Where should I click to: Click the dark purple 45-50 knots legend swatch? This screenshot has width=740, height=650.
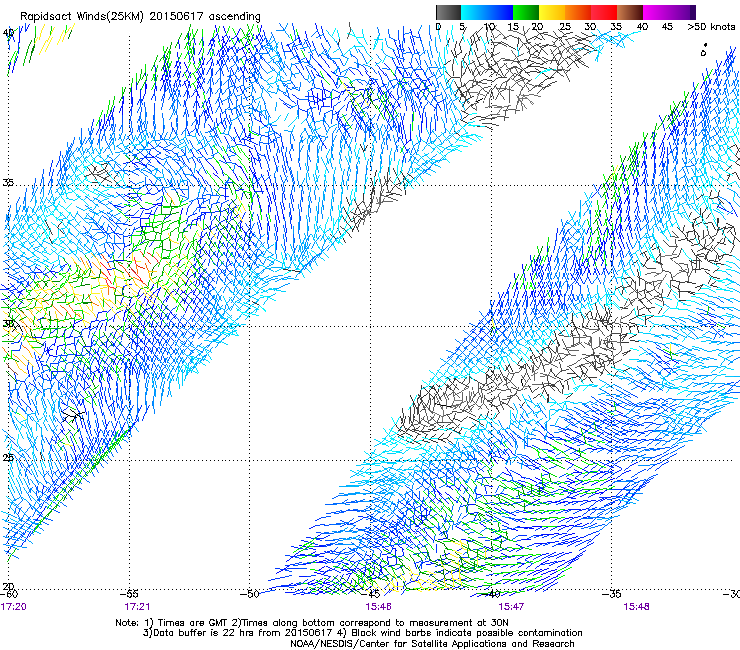[682, 12]
